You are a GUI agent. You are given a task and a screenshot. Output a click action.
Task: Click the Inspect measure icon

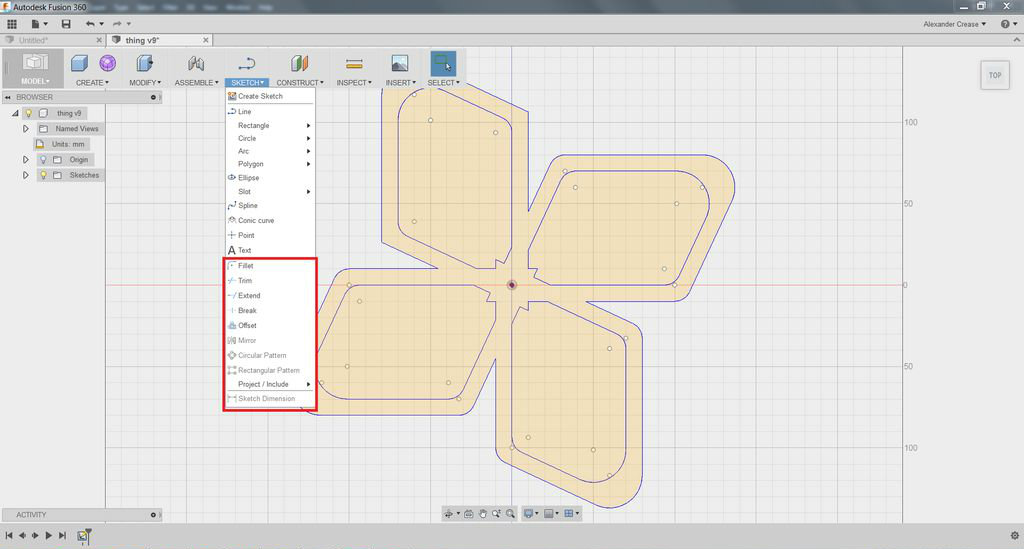tap(354, 63)
